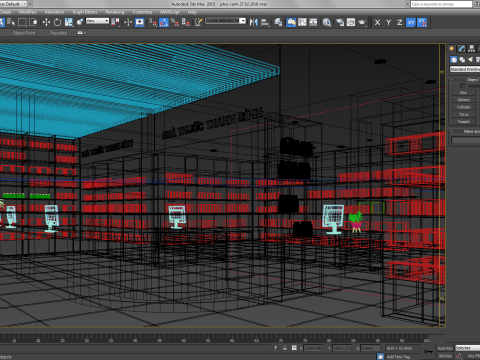Click the Select and Place tool
This screenshot has height=360, width=480.
tap(80, 22)
